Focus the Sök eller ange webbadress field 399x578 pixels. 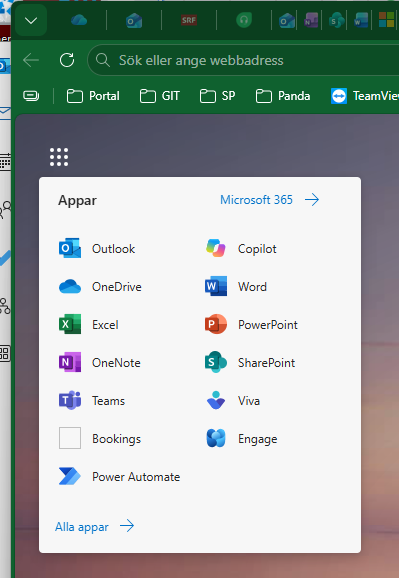243,60
